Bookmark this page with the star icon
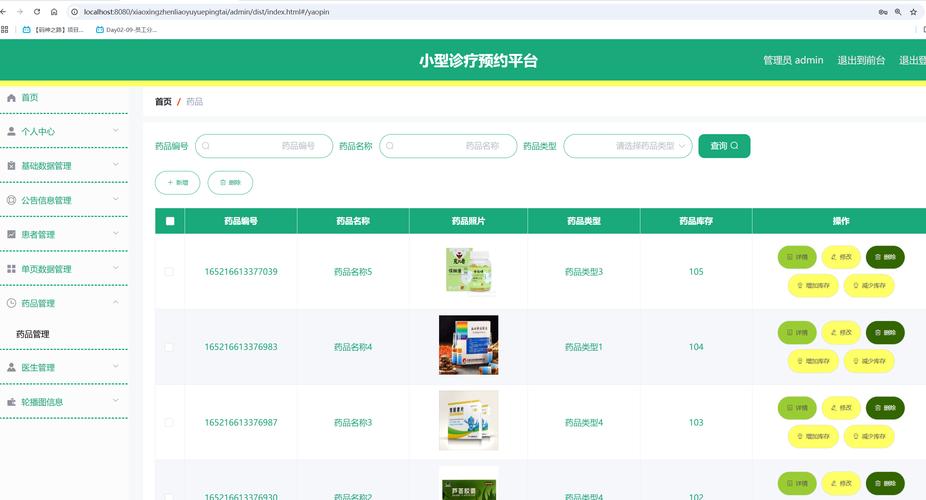This screenshot has height=500, width=926. pos(913,12)
